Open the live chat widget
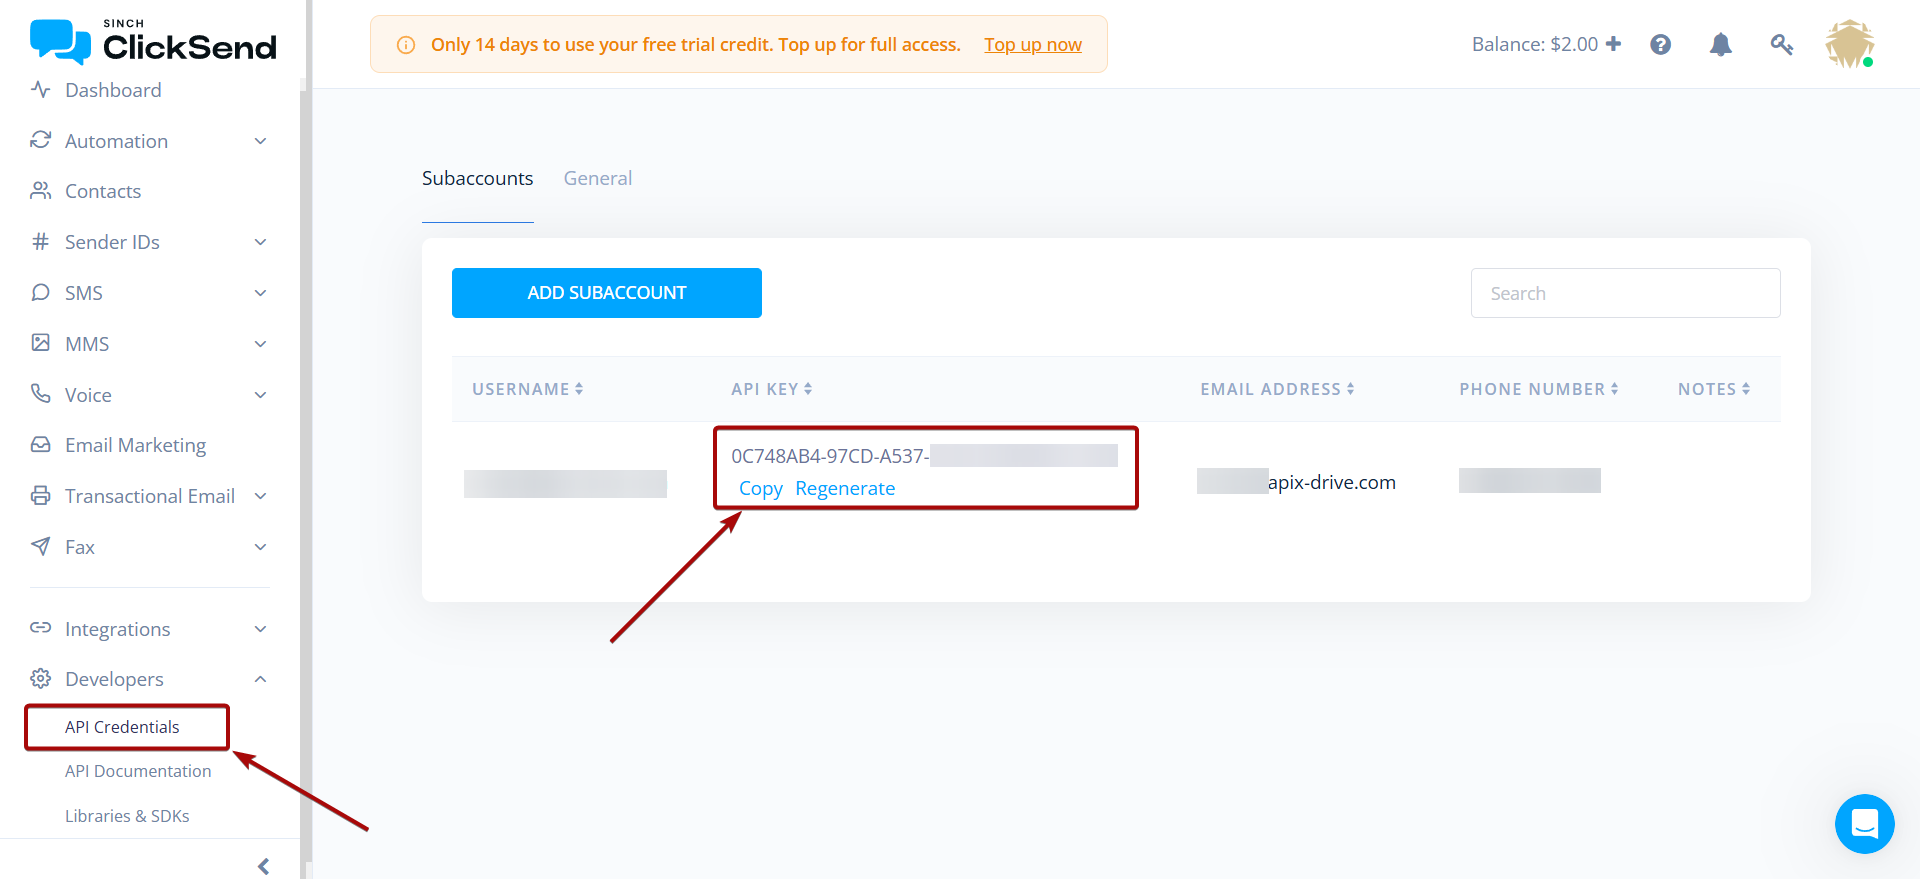Image resolution: width=1920 pixels, height=879 pixels. (x=1864, y=824)
